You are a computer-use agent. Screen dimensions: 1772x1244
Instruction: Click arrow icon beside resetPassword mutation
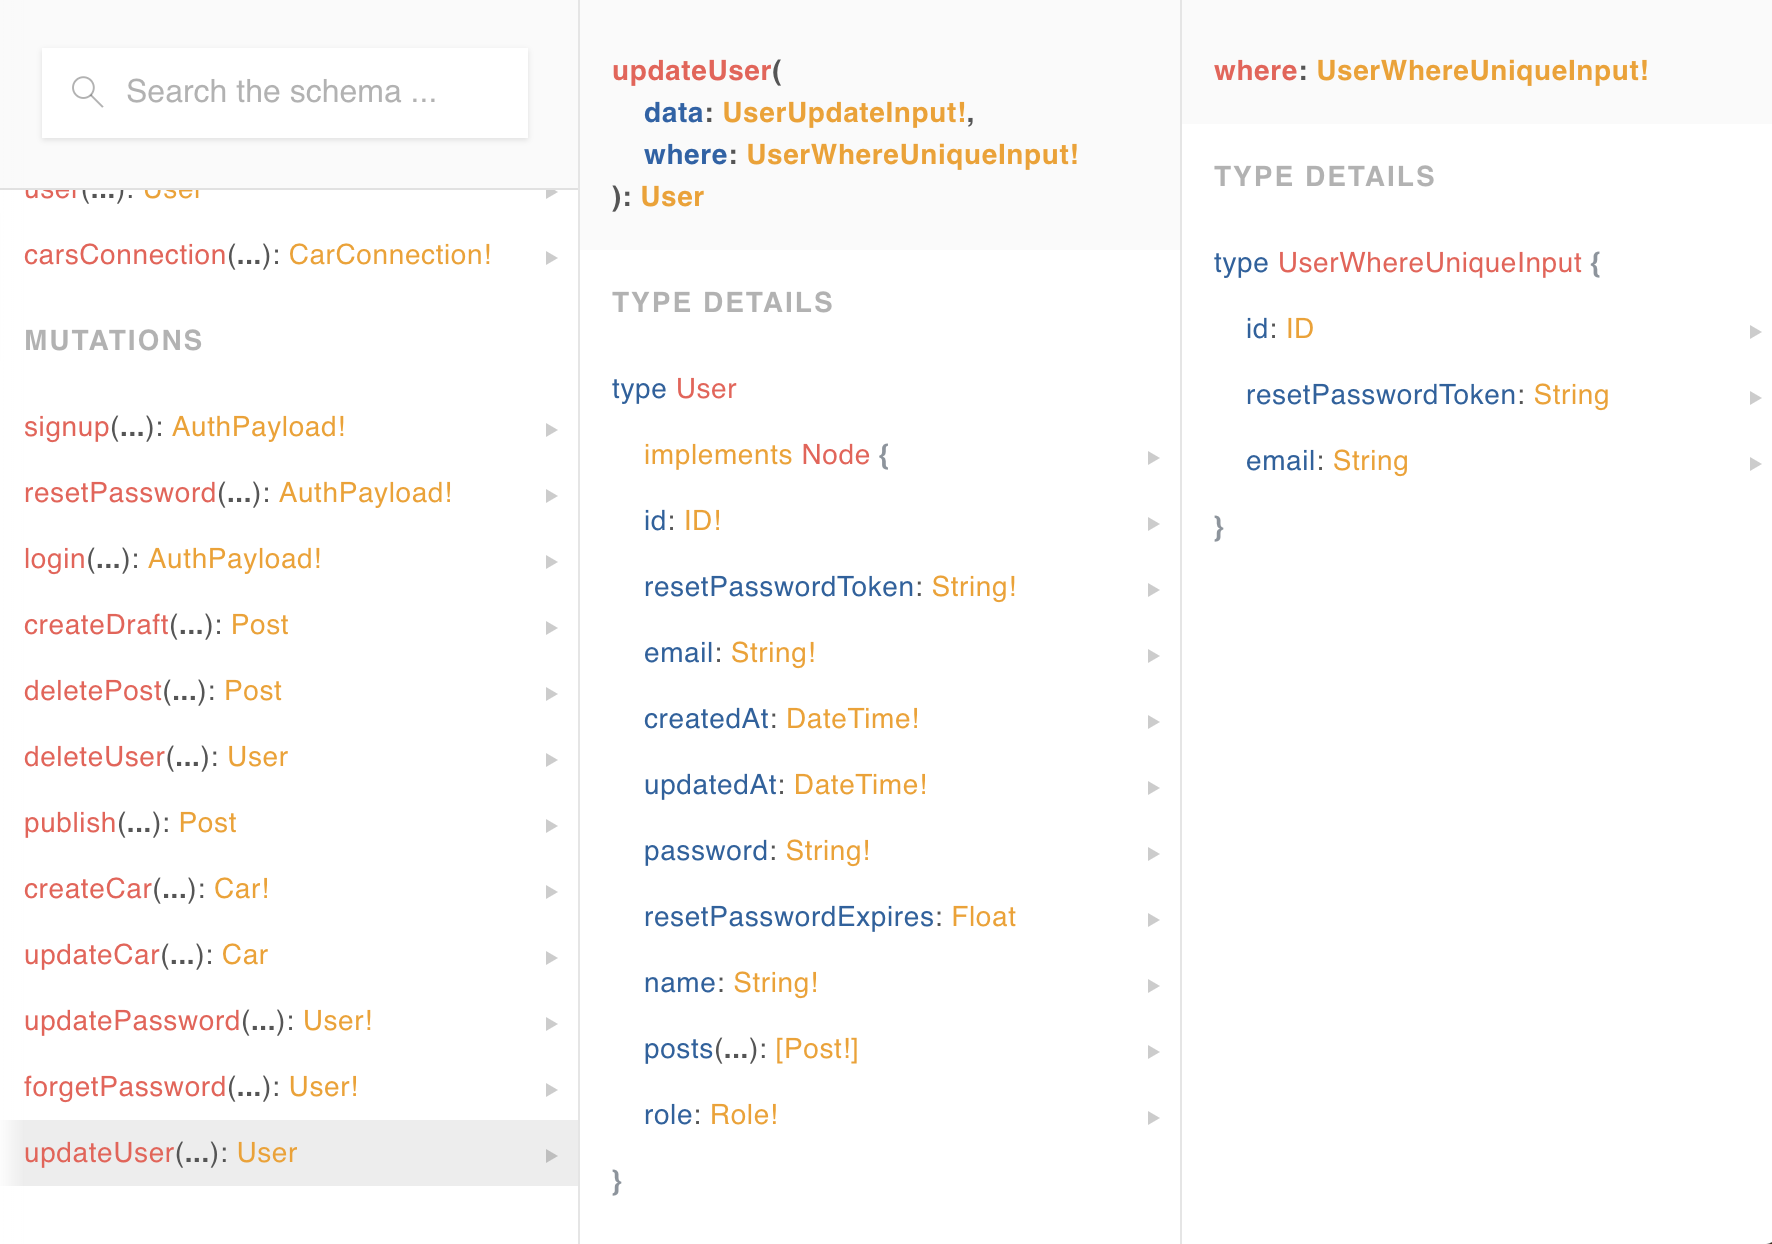(551, 496)
